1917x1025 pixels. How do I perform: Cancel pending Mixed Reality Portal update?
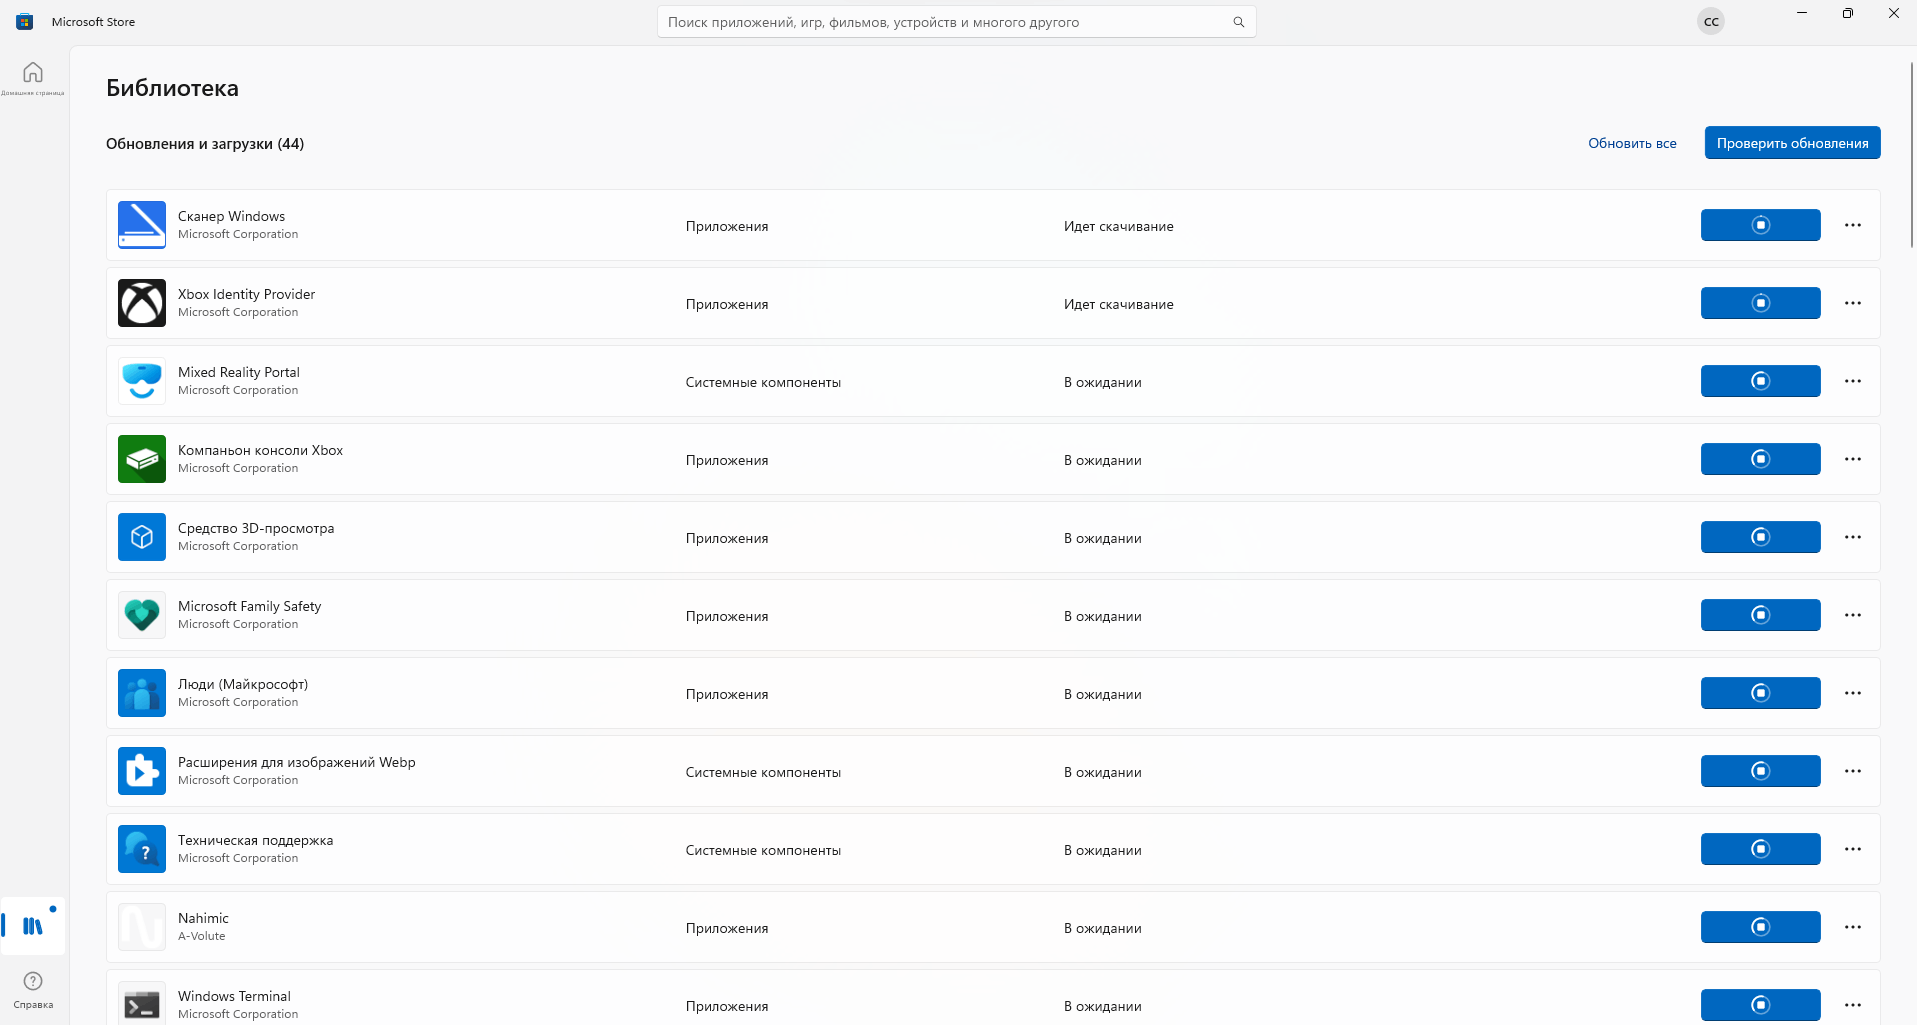click(1760, 381)
